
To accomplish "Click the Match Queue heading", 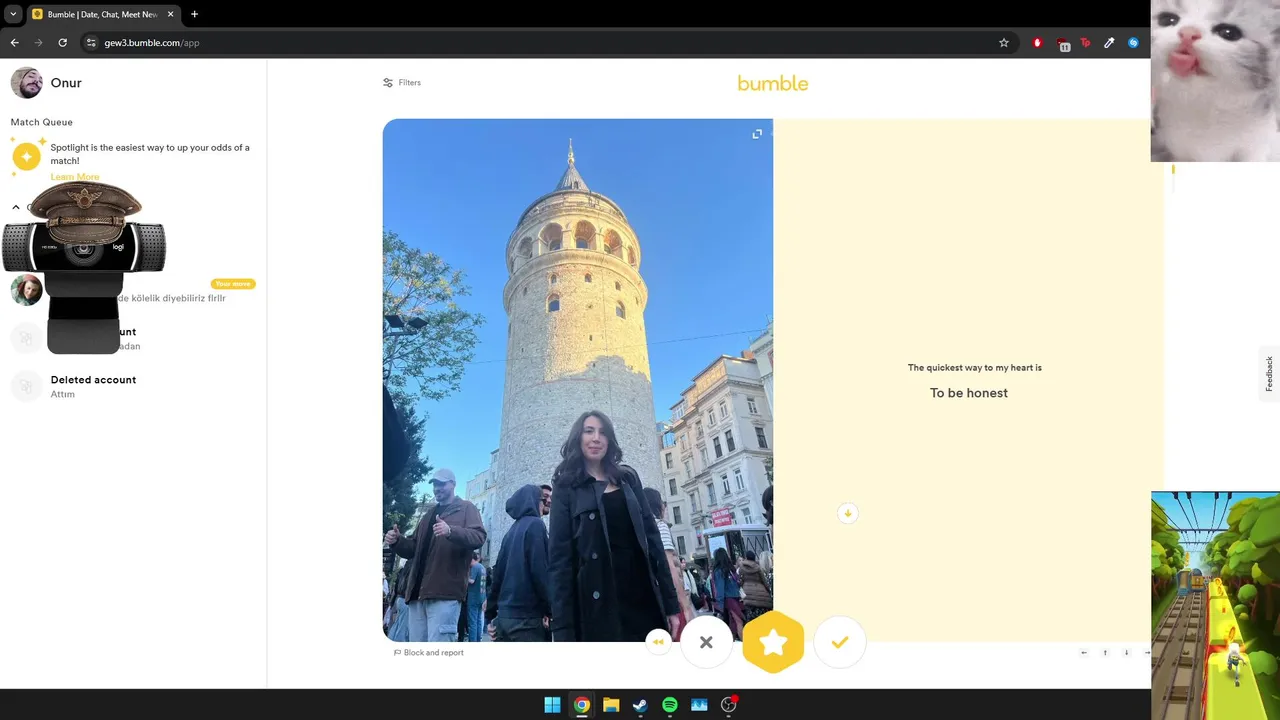I will point(42,122).
